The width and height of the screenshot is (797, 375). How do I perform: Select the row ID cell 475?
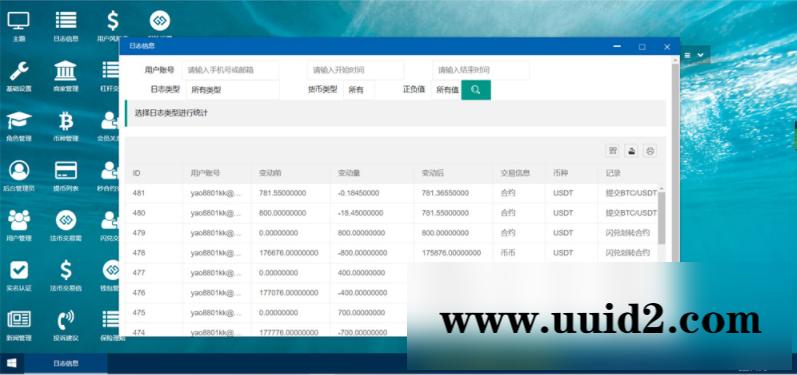pos(139,312)
